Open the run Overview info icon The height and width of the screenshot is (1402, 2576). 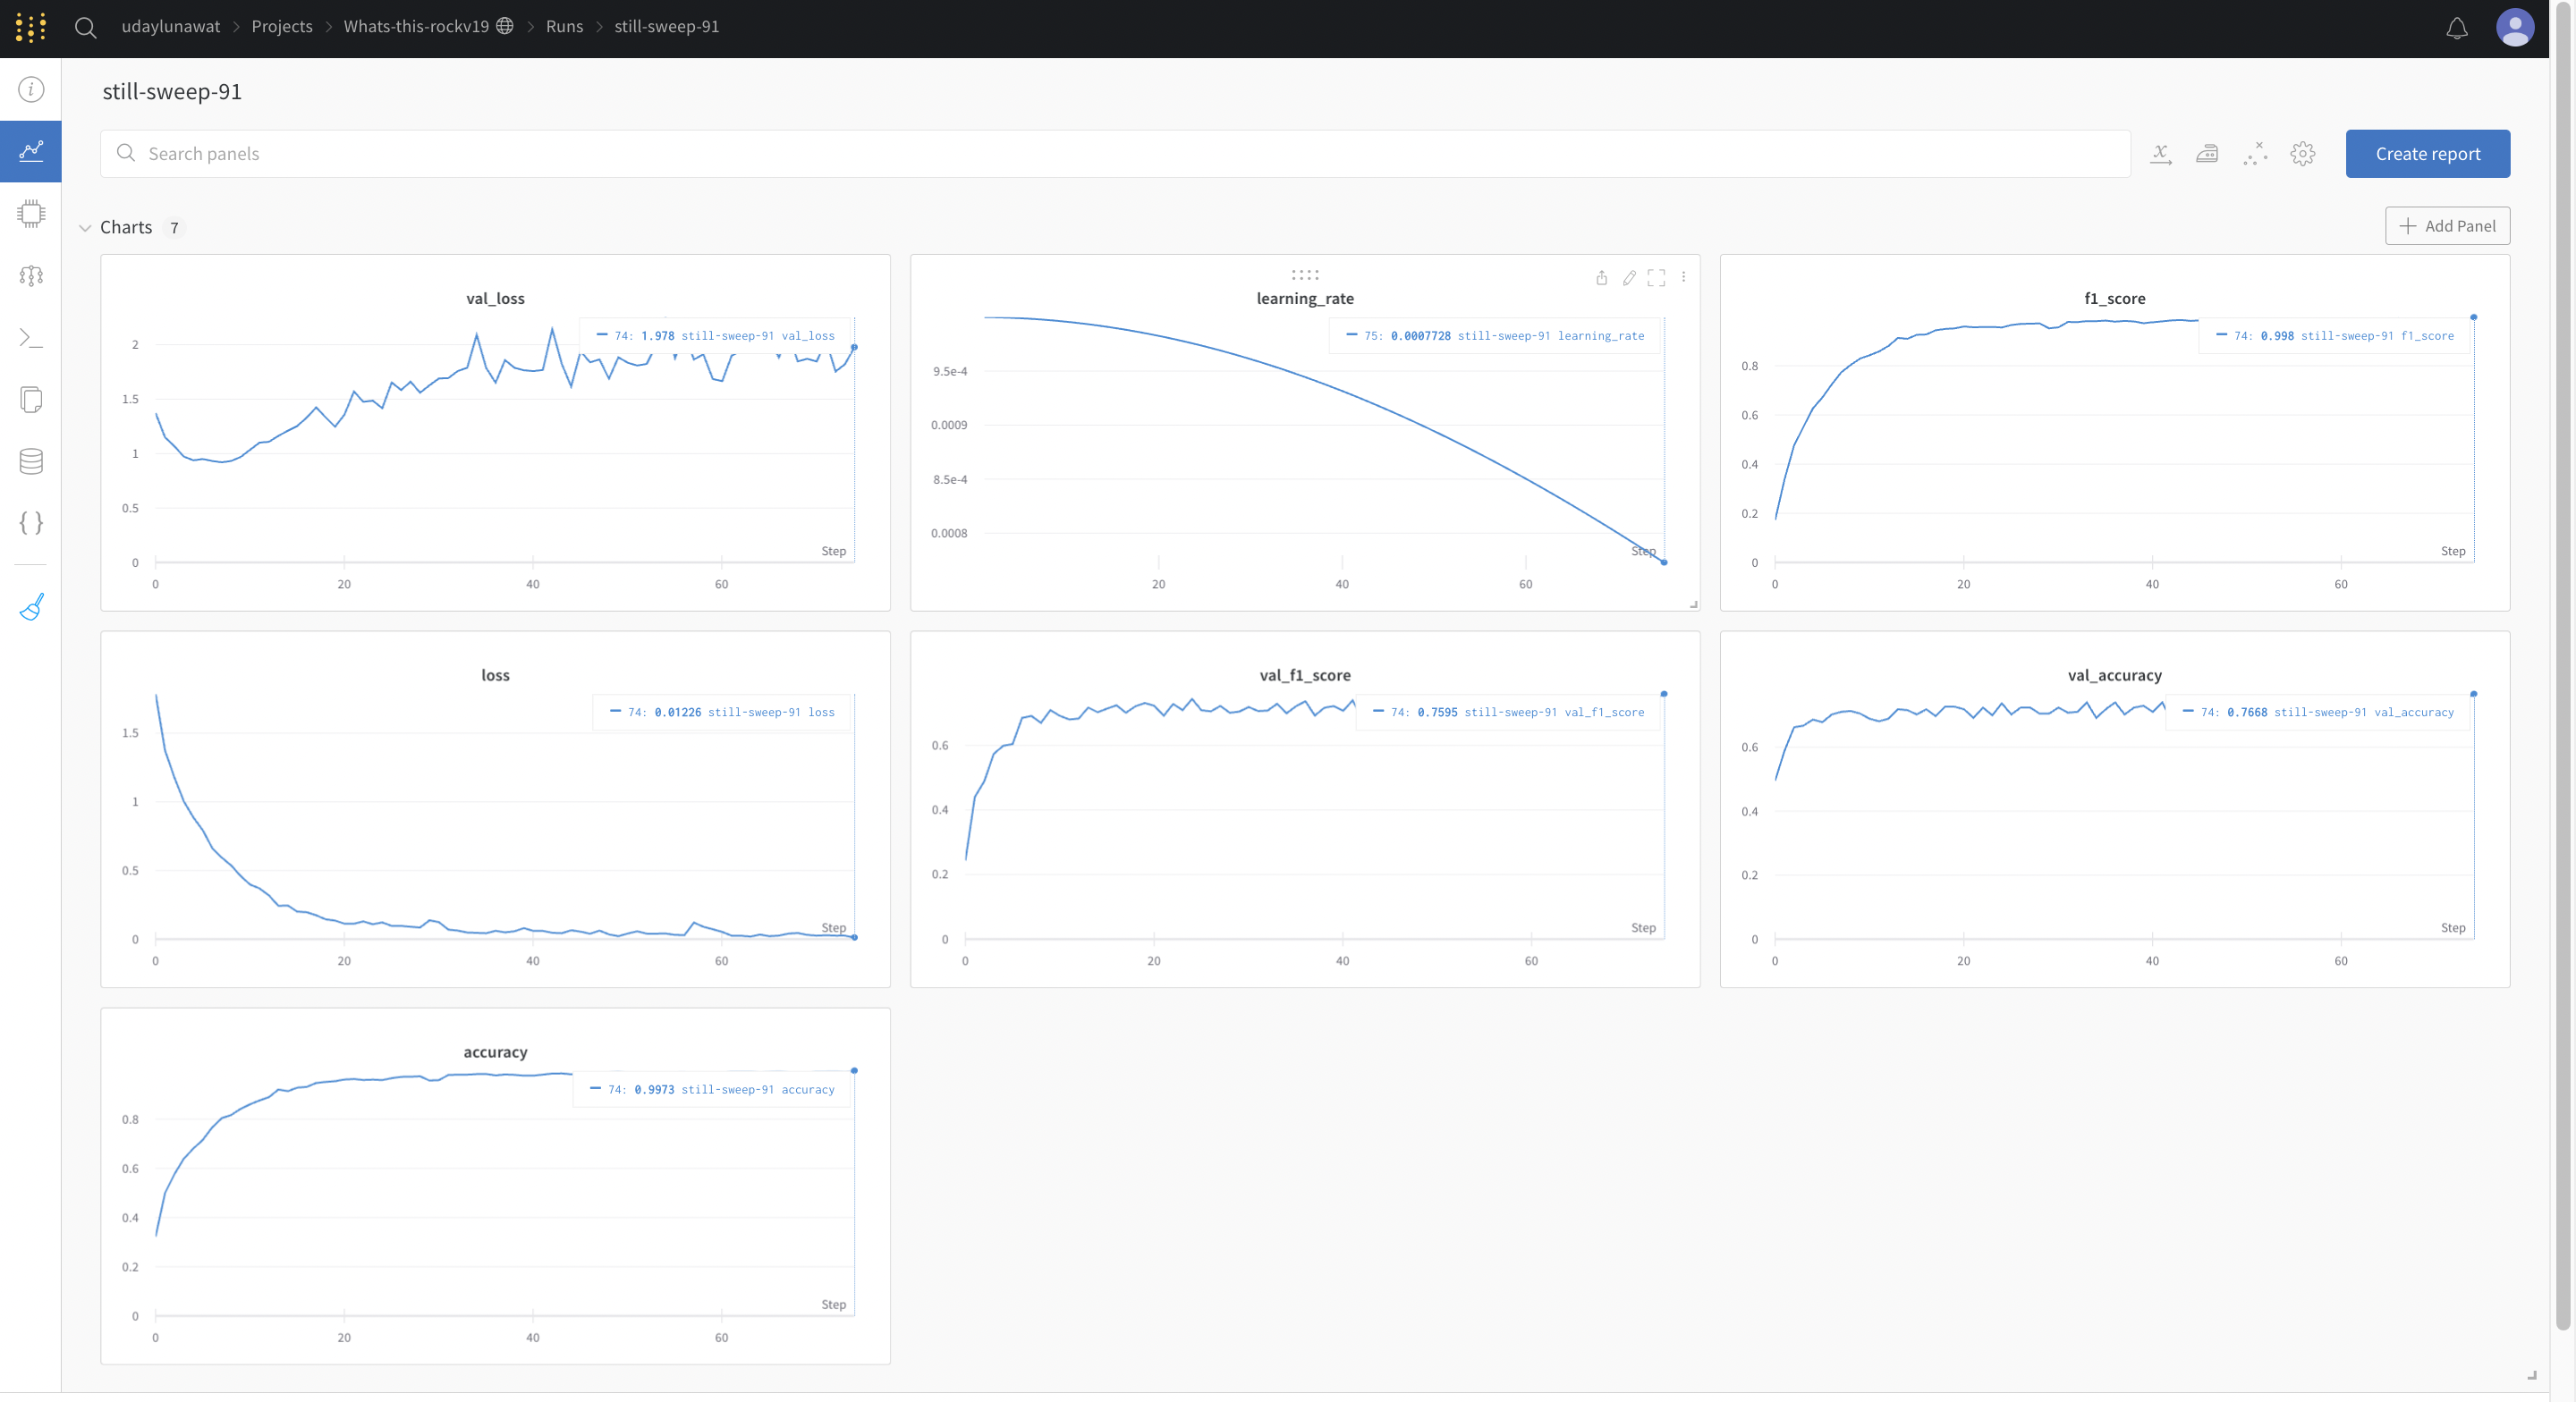pos(31,89)
